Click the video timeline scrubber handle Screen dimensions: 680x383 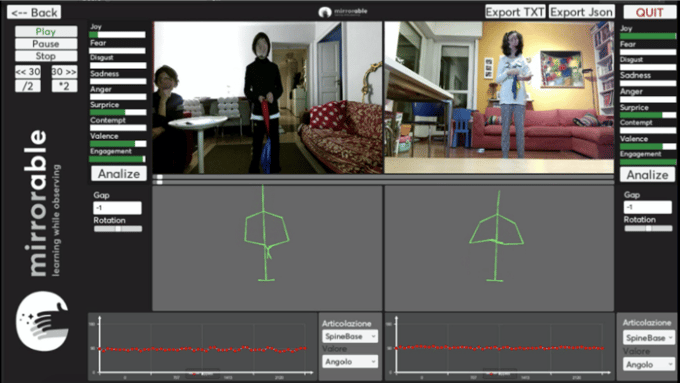pos(160,179)
